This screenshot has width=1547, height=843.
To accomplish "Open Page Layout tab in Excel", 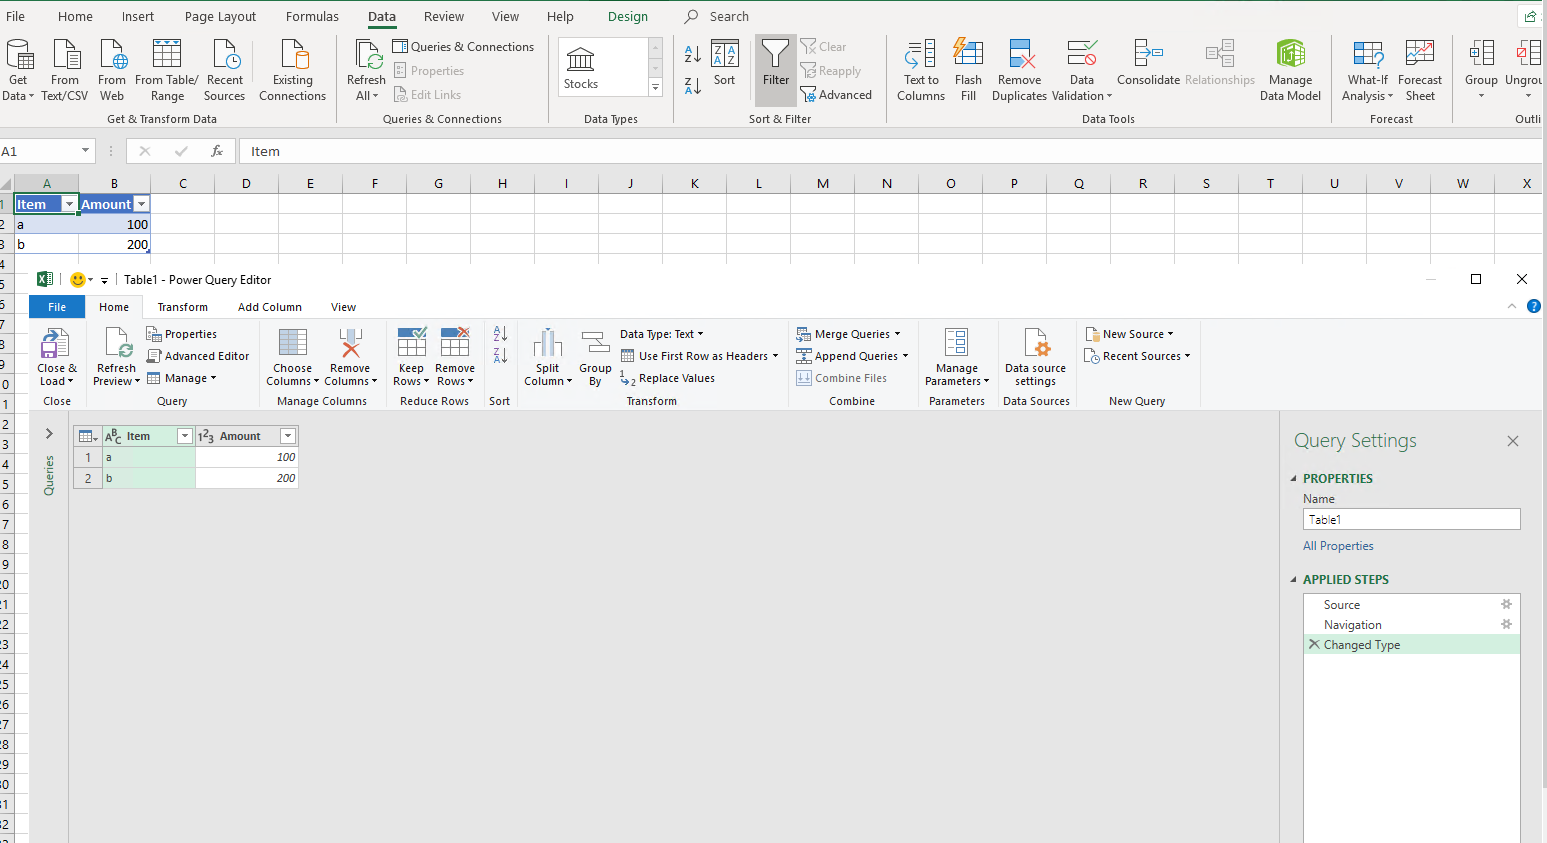I will (x=220, y=17).
